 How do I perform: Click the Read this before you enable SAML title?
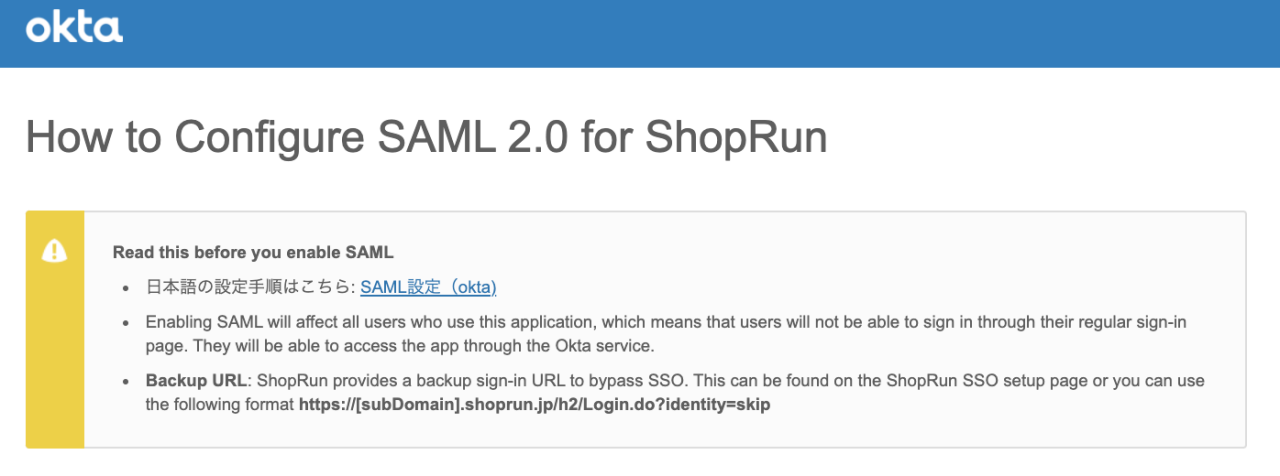pyautogui.click(x=253, y=252)
